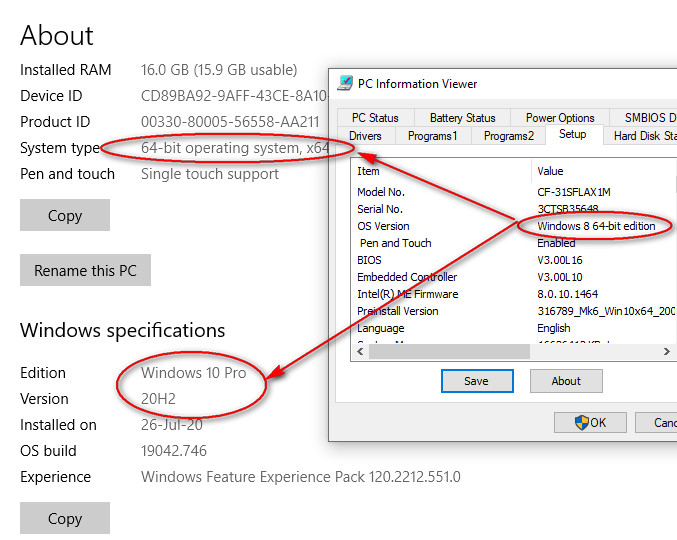Click the PC Information Viewer title icon
Viewport: 677px width, 540px height.
pyautogui.click(x=345, y=83)
